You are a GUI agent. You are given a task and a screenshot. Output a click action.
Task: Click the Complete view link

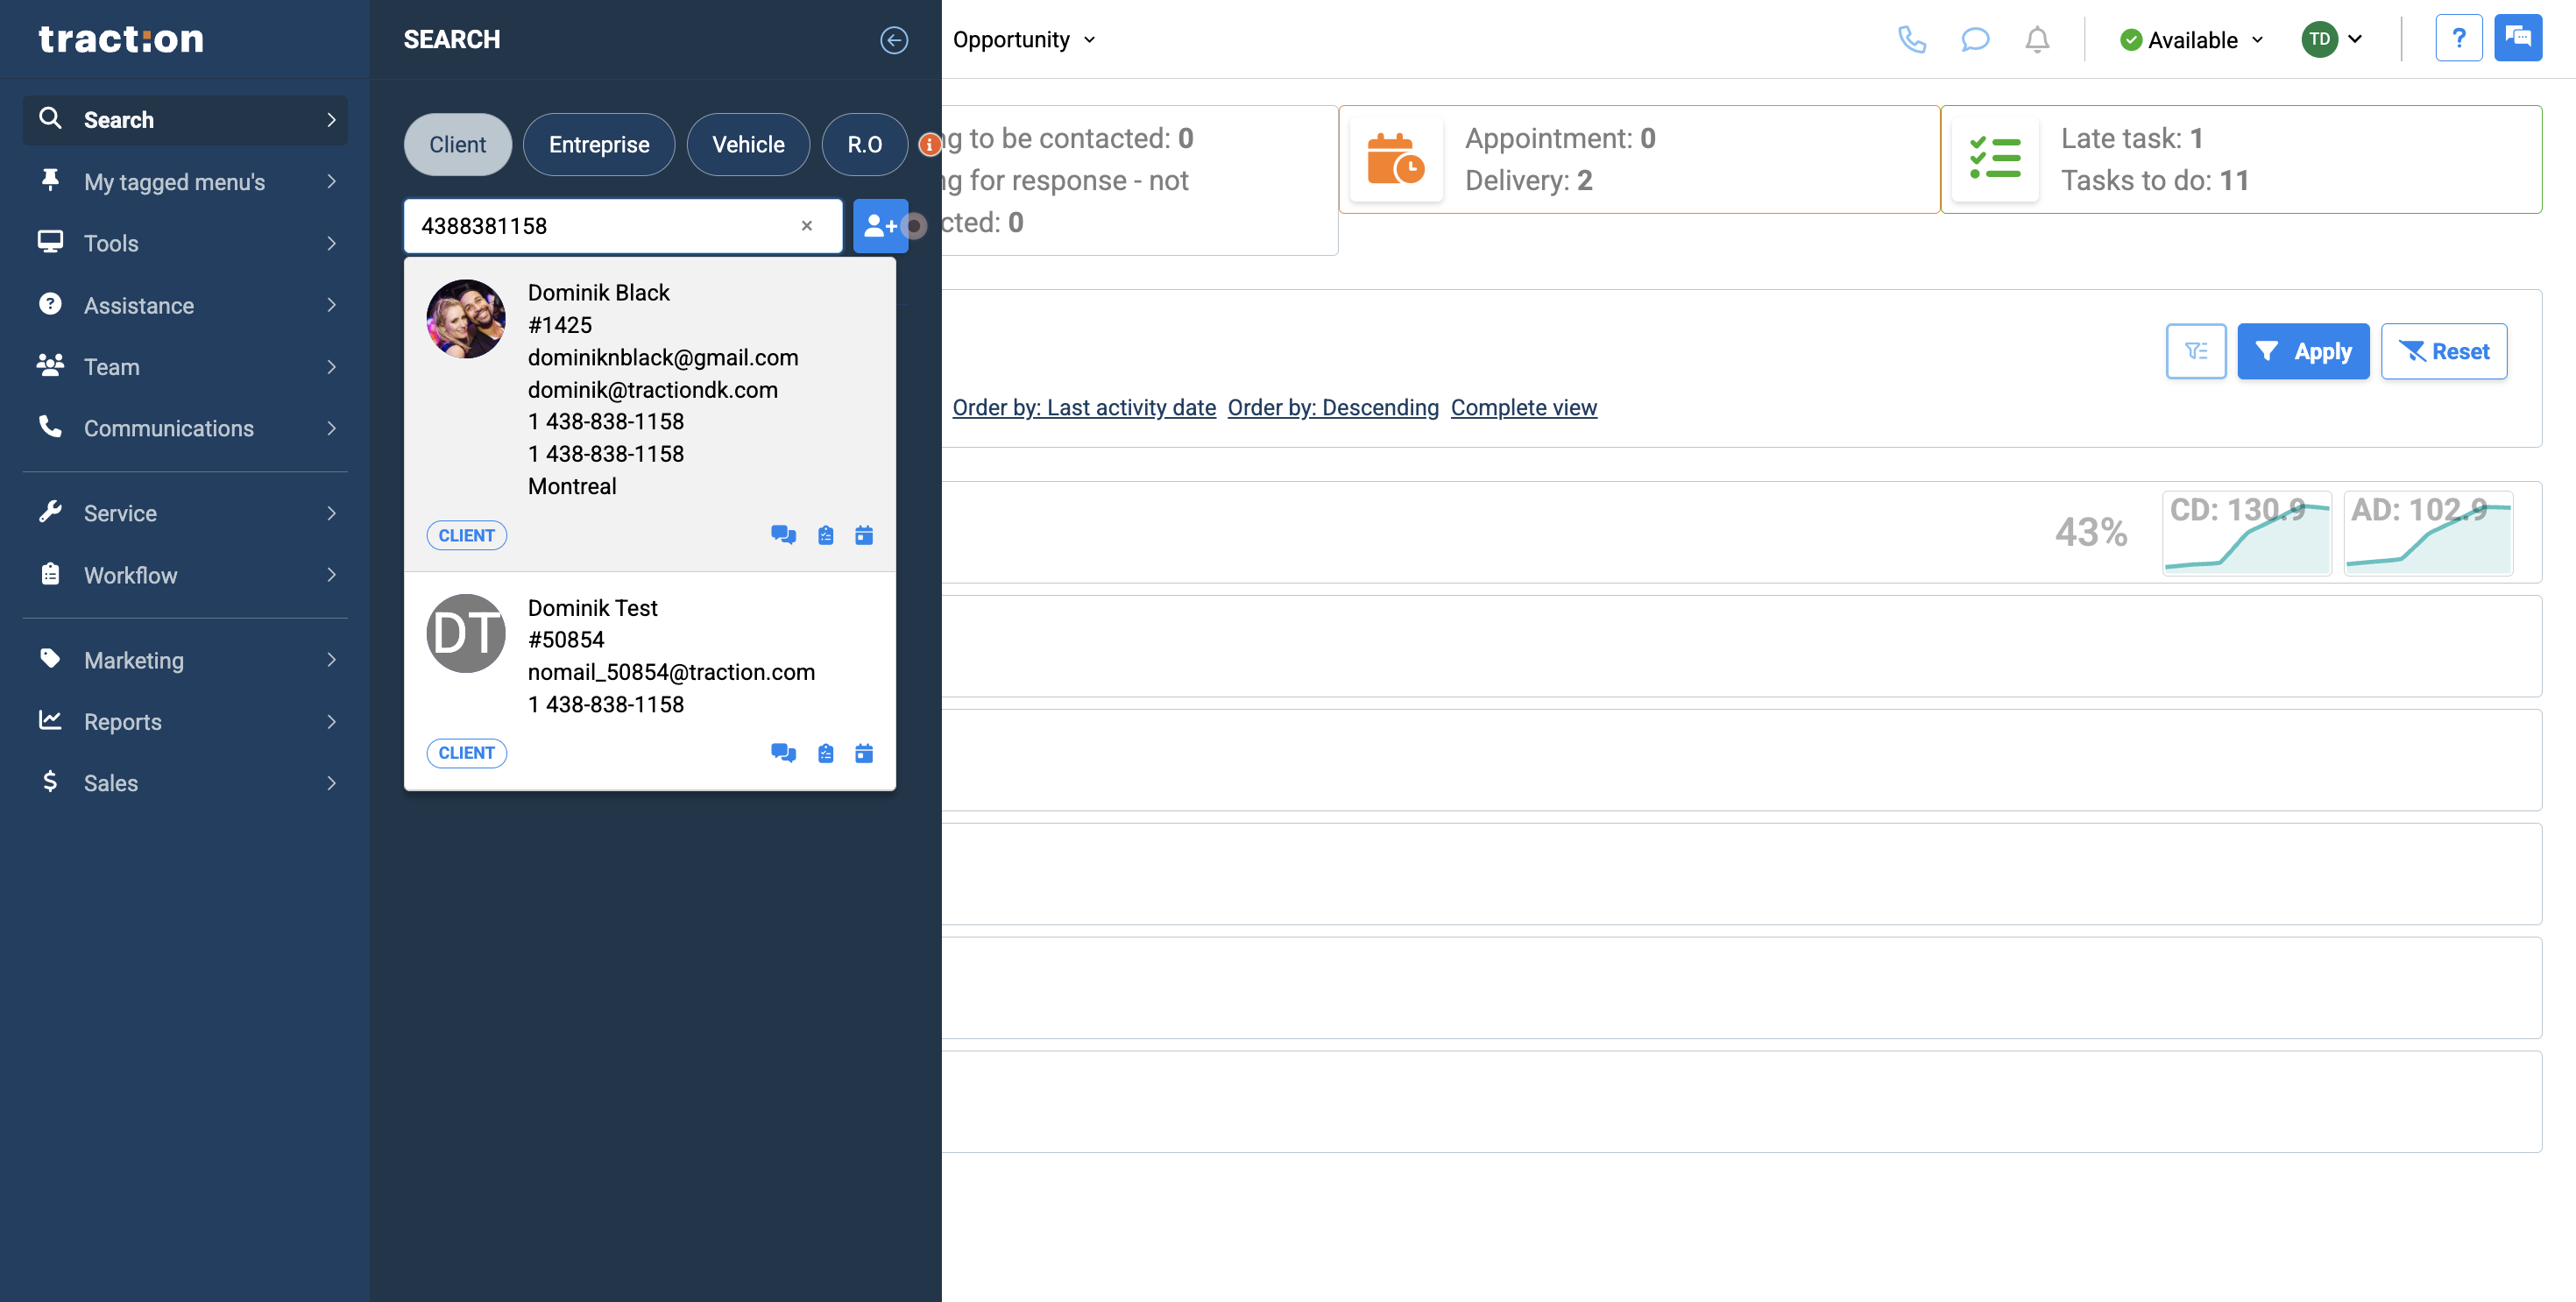click(1524, 407)
